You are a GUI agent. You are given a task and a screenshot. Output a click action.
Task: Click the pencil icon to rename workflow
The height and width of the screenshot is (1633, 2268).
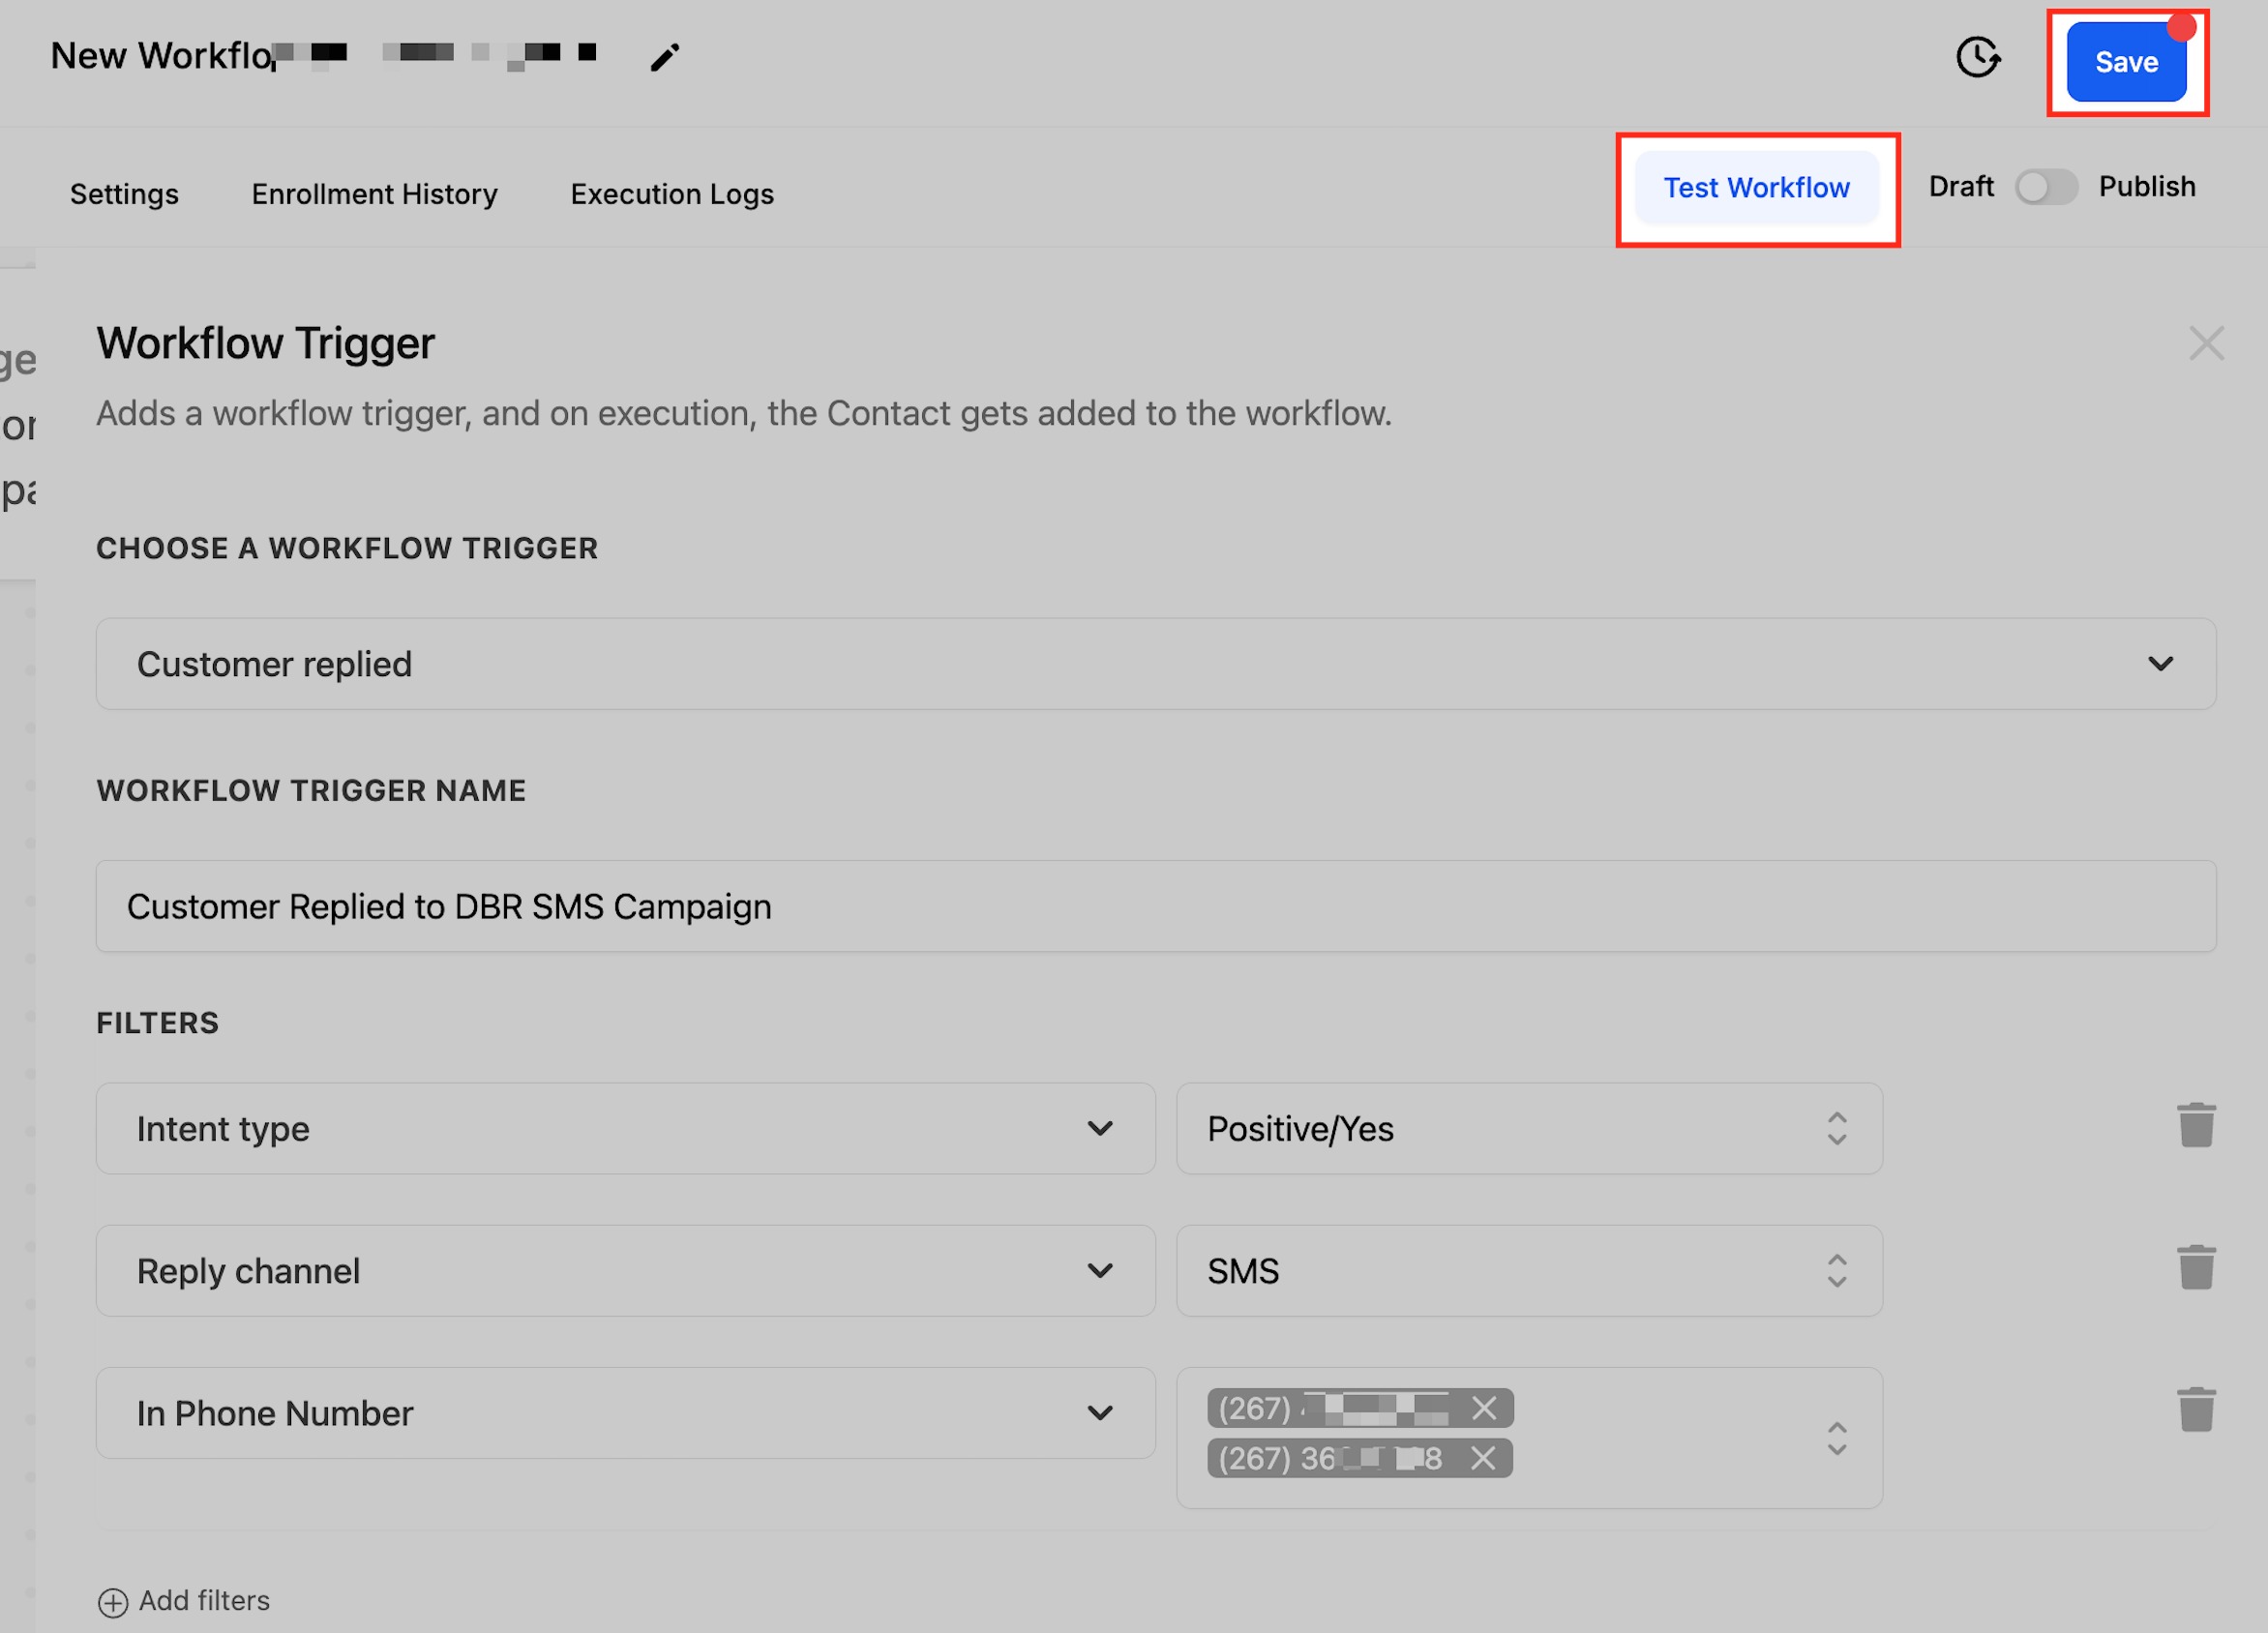664,57
